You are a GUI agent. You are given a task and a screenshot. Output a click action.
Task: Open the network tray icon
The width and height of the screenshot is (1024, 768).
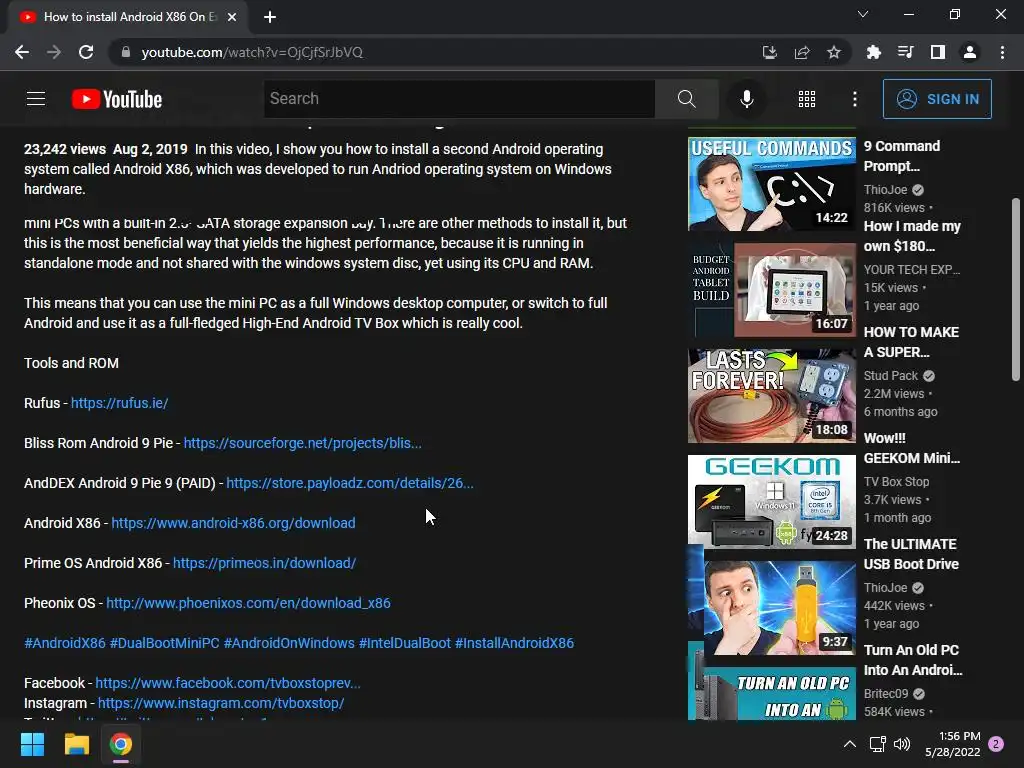[877, 744]
